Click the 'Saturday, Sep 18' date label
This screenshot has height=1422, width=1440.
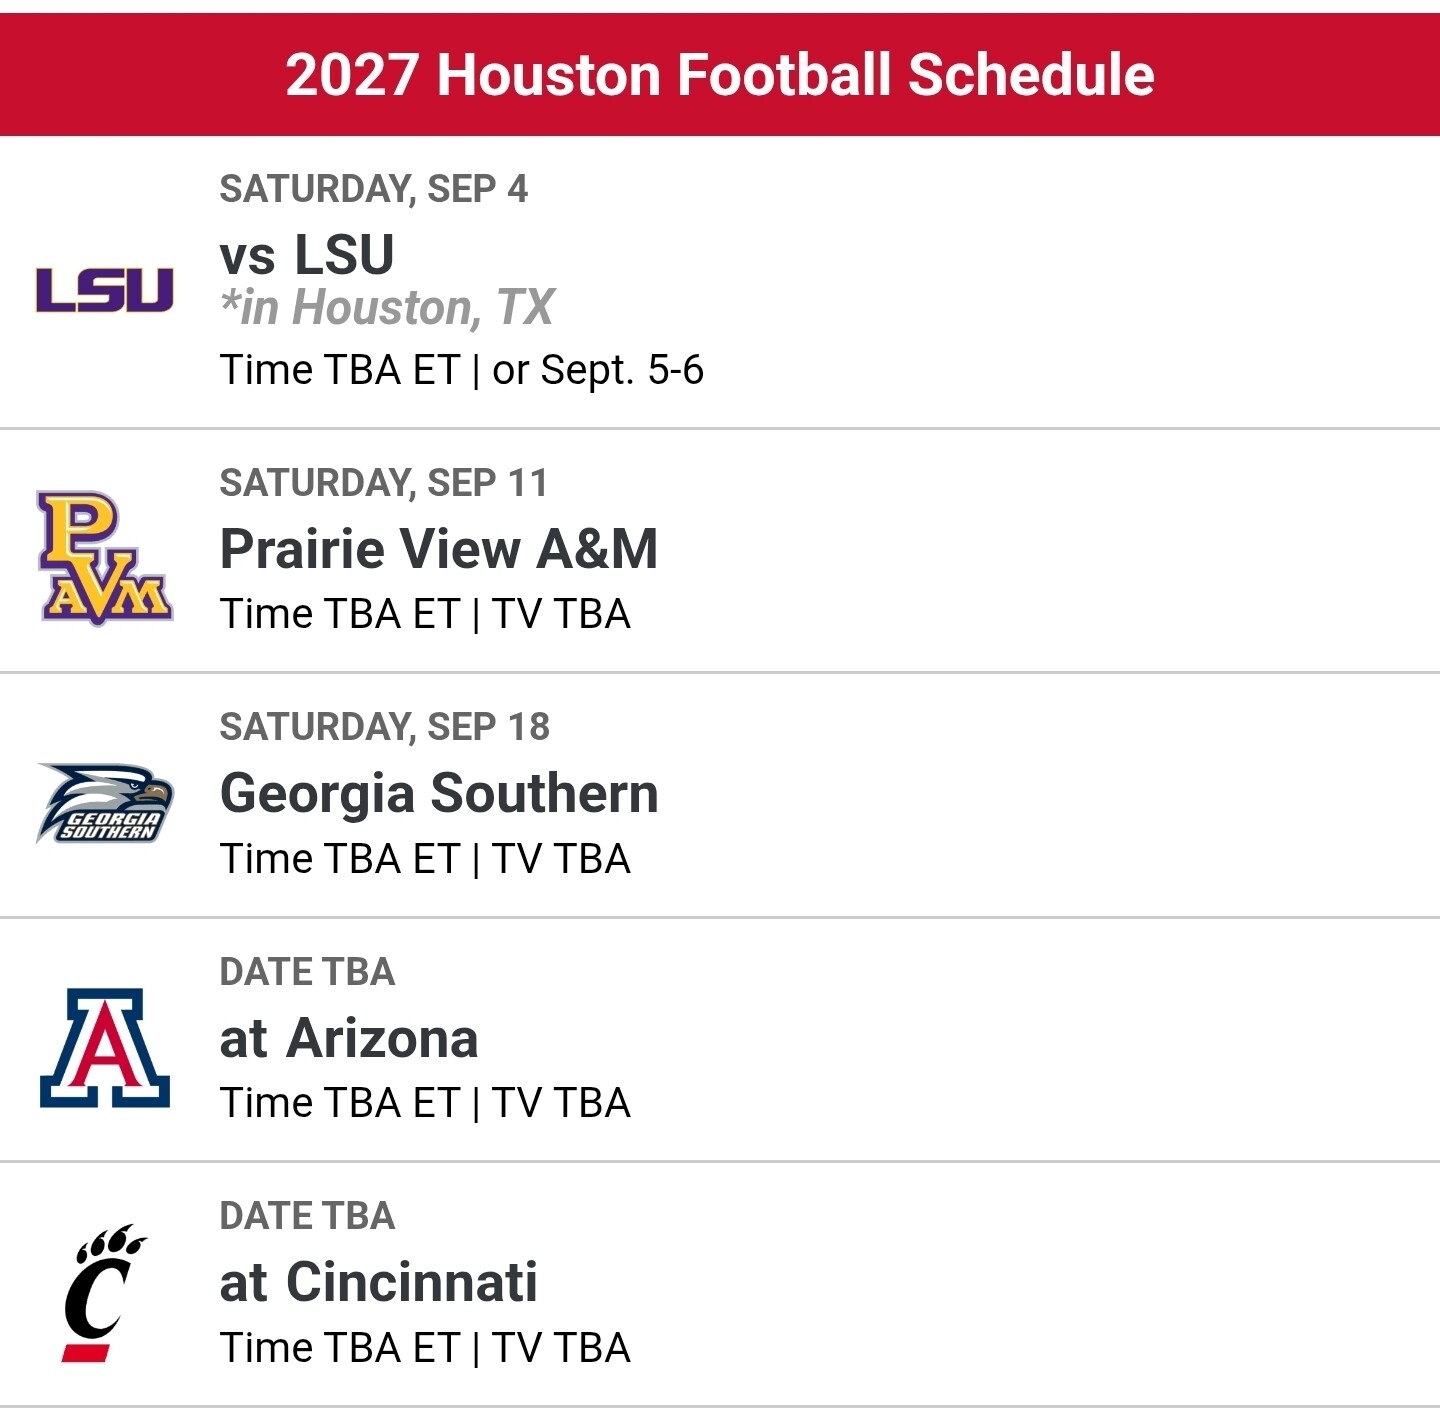pyautogui.click(x=384, y=727)
